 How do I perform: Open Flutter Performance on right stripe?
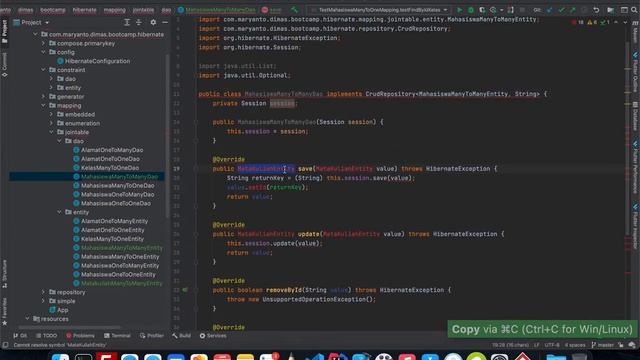[x=635, y=167]
